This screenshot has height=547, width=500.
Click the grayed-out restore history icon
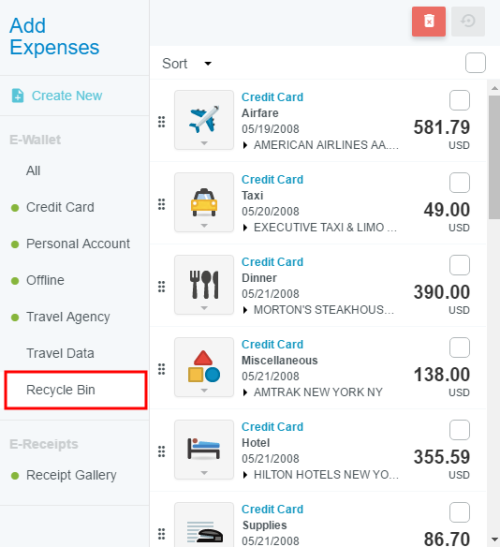[x=468, y=21]
